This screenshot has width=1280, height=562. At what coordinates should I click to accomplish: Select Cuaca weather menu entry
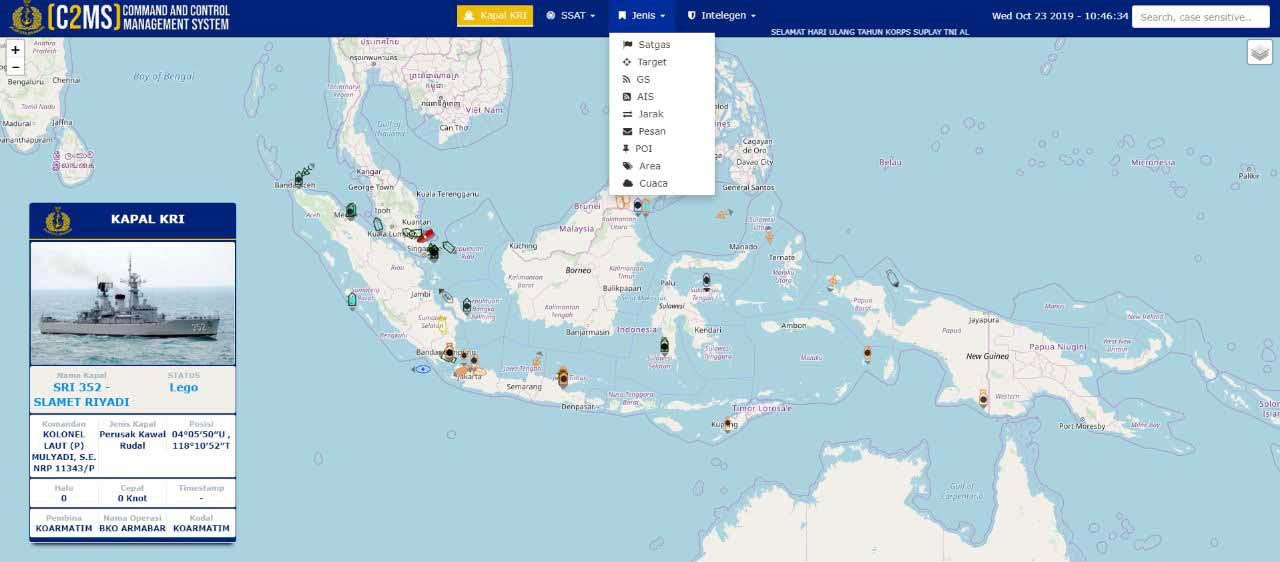(653, 184)
